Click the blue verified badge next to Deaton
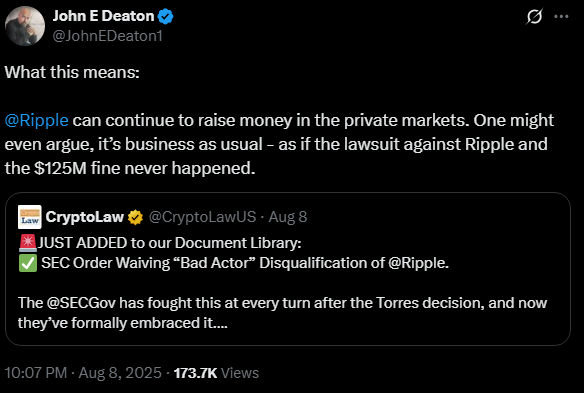Screen dimensions: 584x393 point(165,16)
